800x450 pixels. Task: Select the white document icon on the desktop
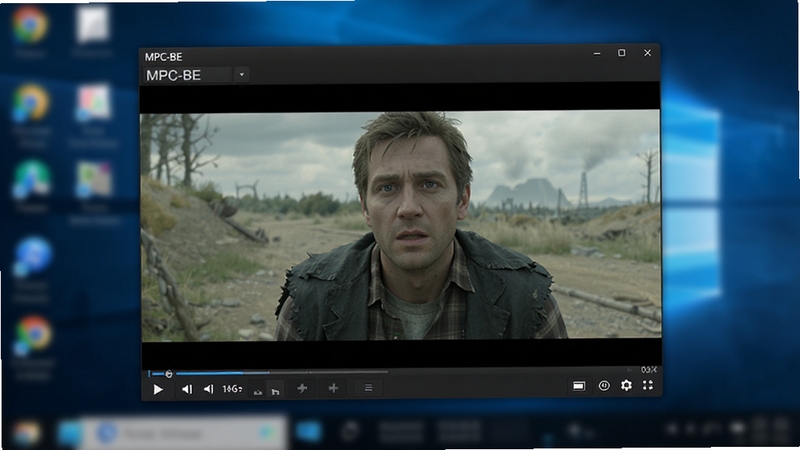coord(92,24)
